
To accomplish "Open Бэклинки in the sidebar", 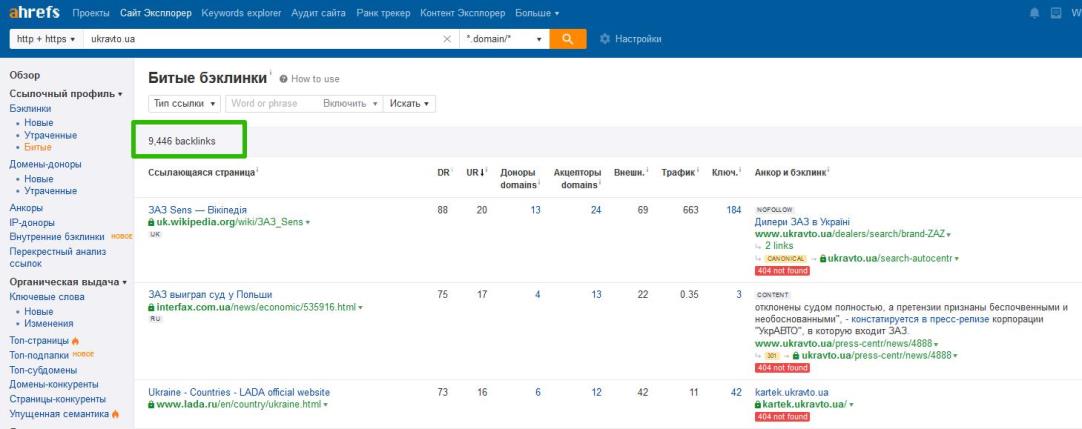I will click(x=30, y=108).
